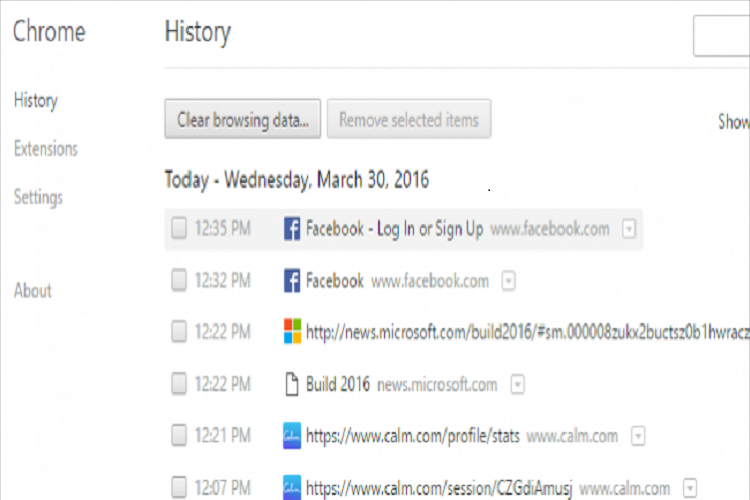
Task: Click Remove selected items button
Action: coord(409,119)
